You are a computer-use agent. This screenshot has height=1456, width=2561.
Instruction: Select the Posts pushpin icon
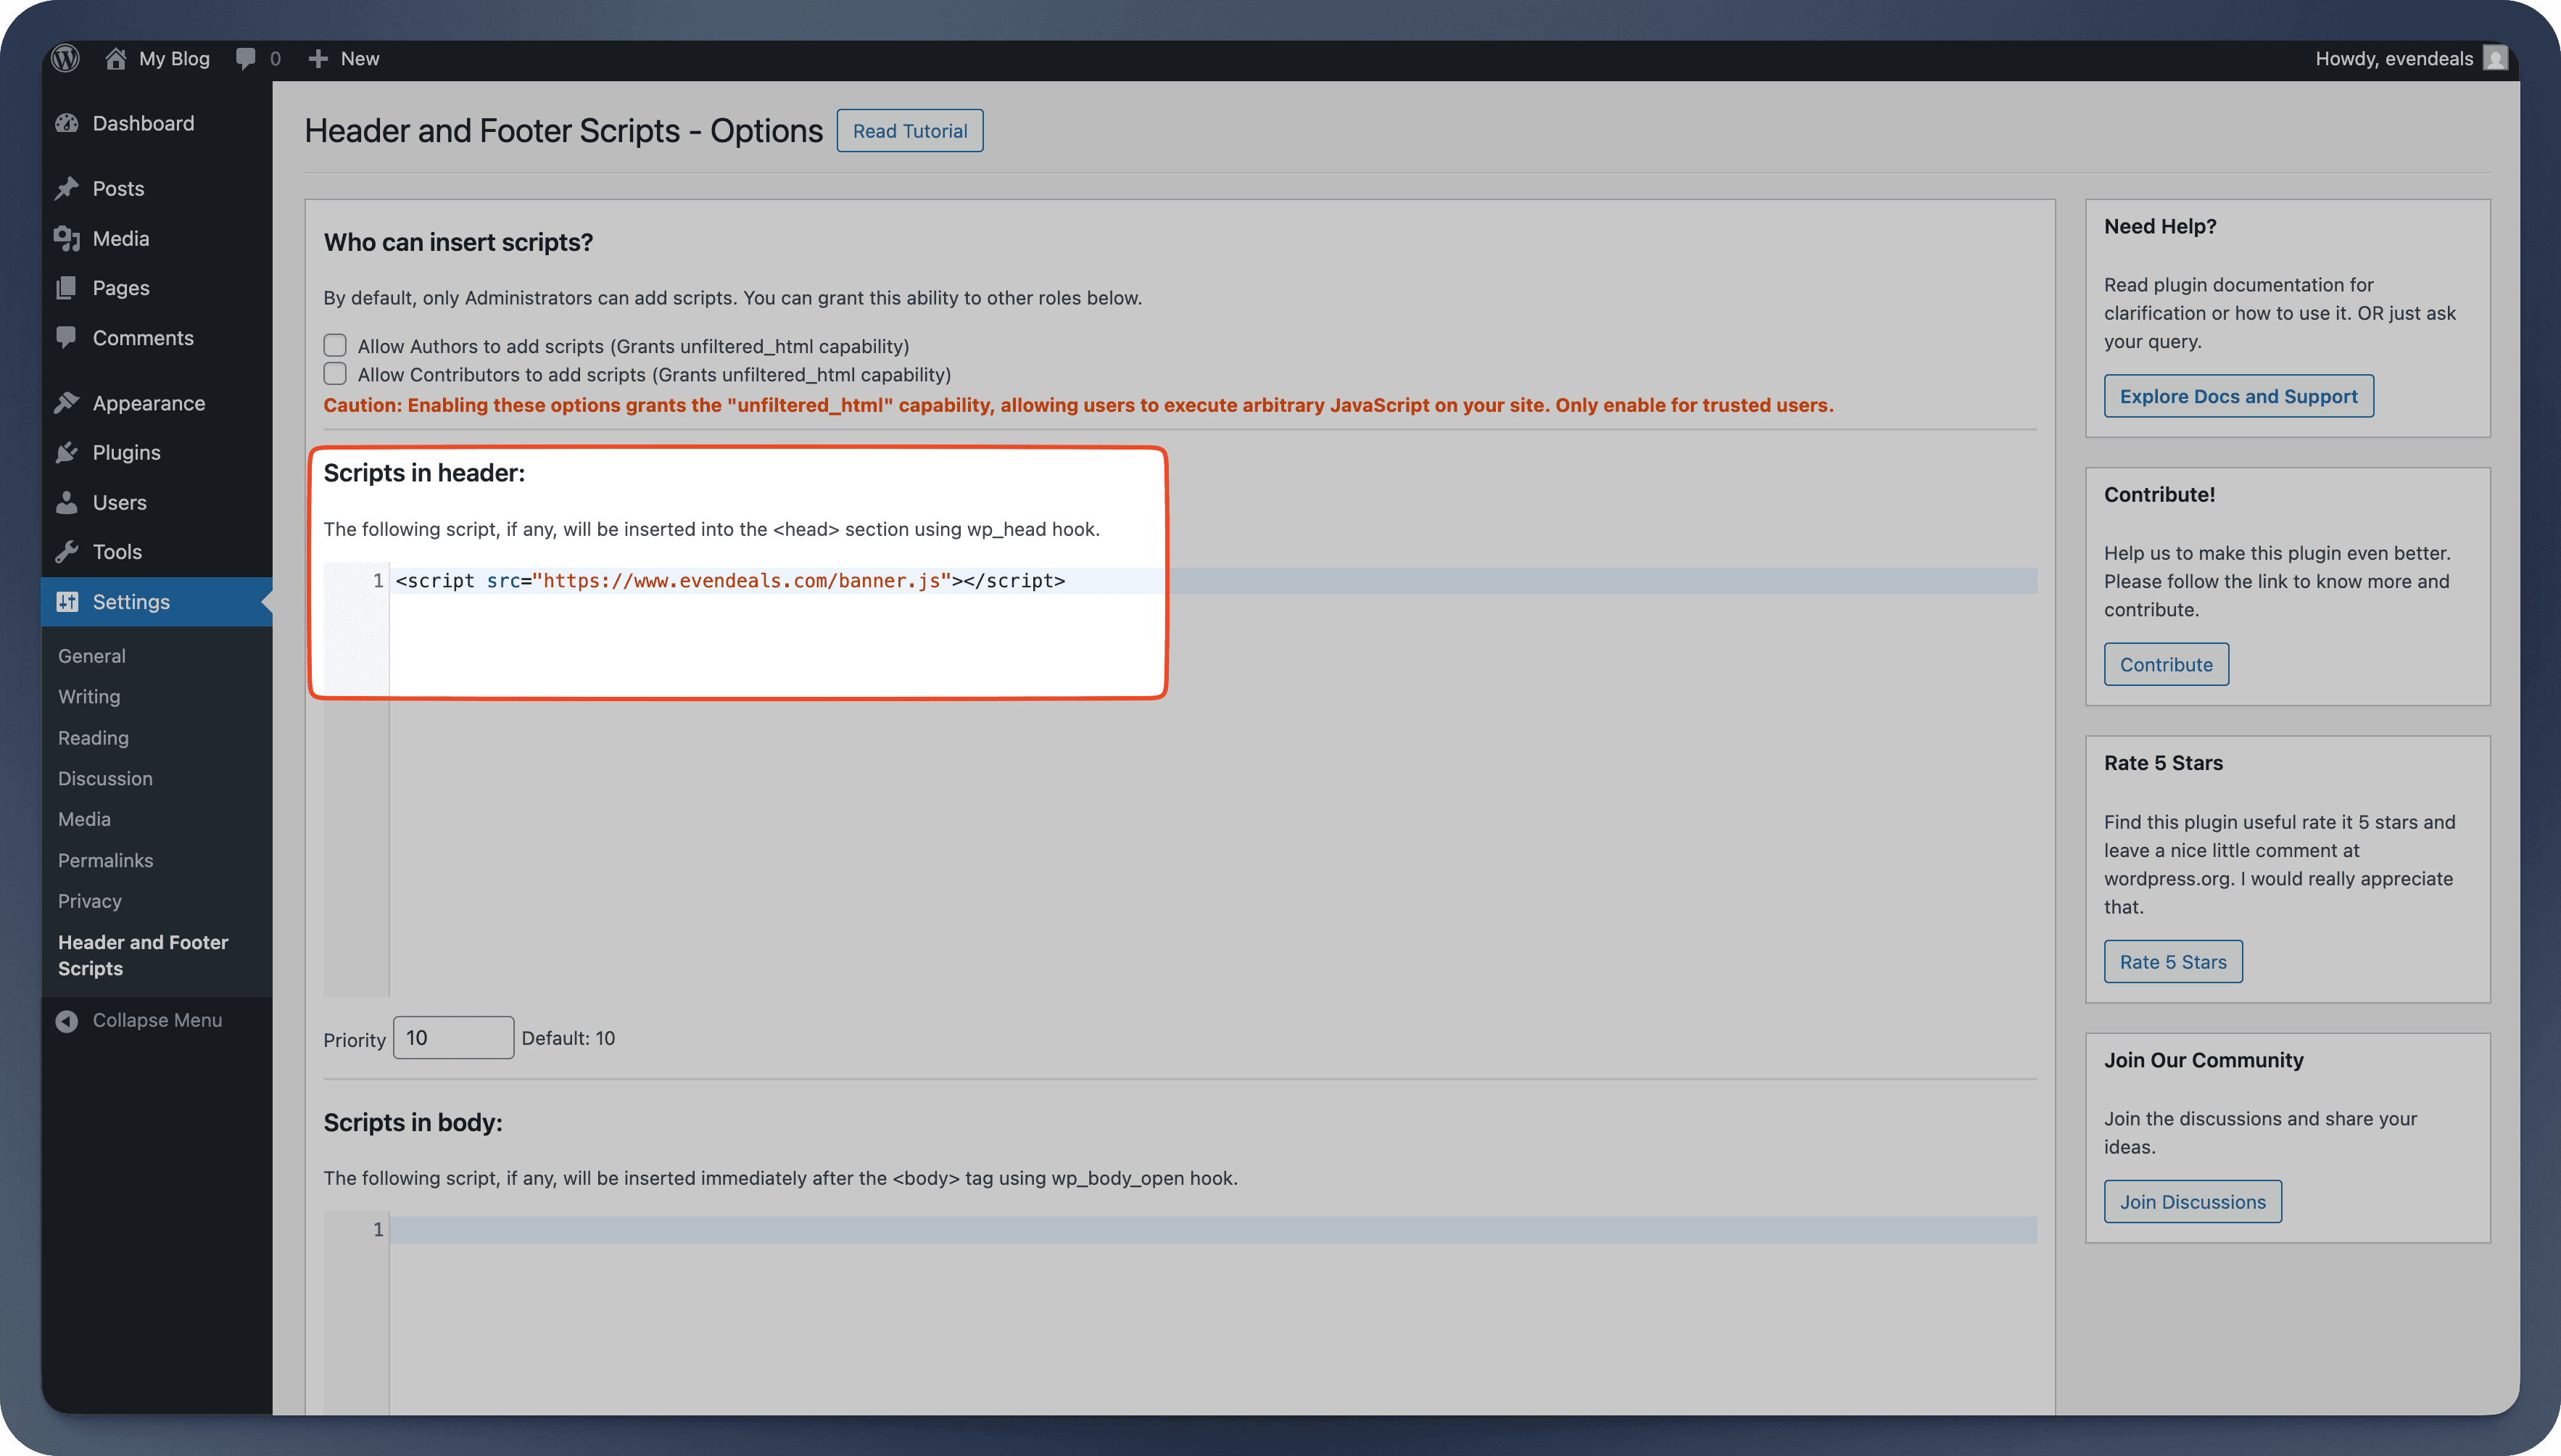pos(67,188)
